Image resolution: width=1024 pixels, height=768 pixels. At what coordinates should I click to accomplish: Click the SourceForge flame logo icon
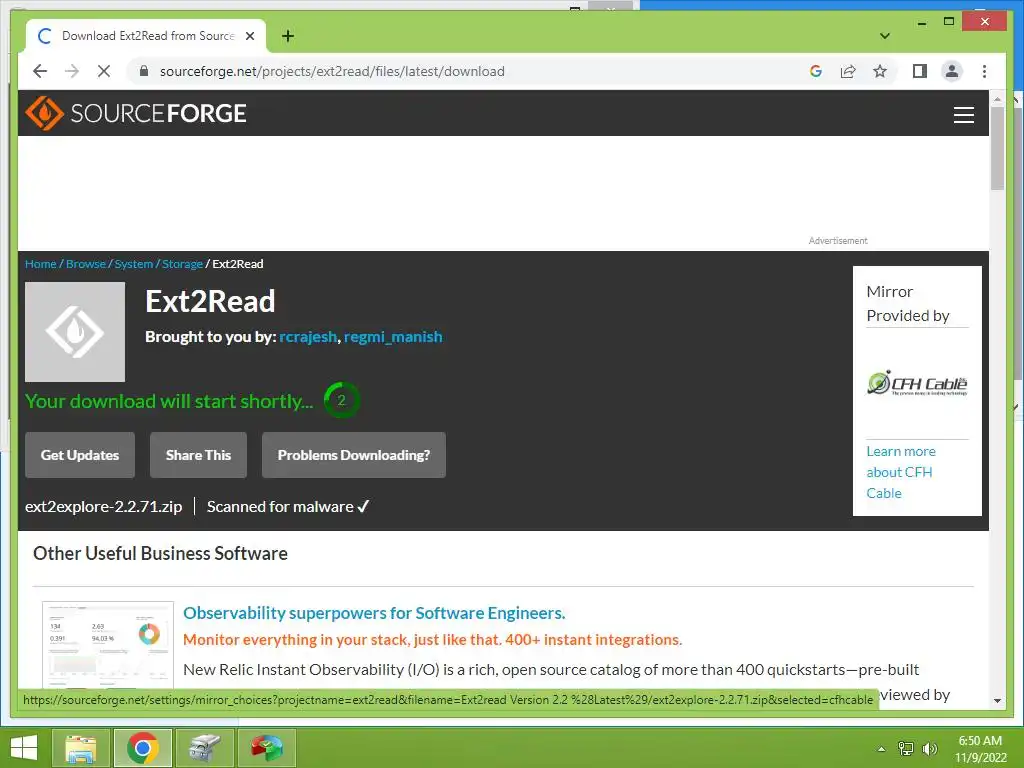point(44,113)
